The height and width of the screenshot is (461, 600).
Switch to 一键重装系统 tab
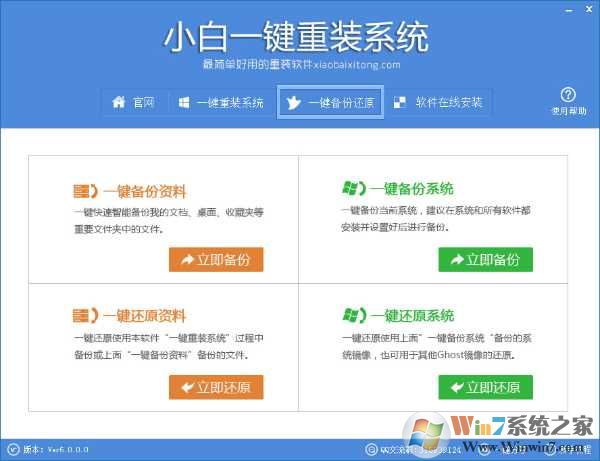pyautogui.click(x=221, y=102)
